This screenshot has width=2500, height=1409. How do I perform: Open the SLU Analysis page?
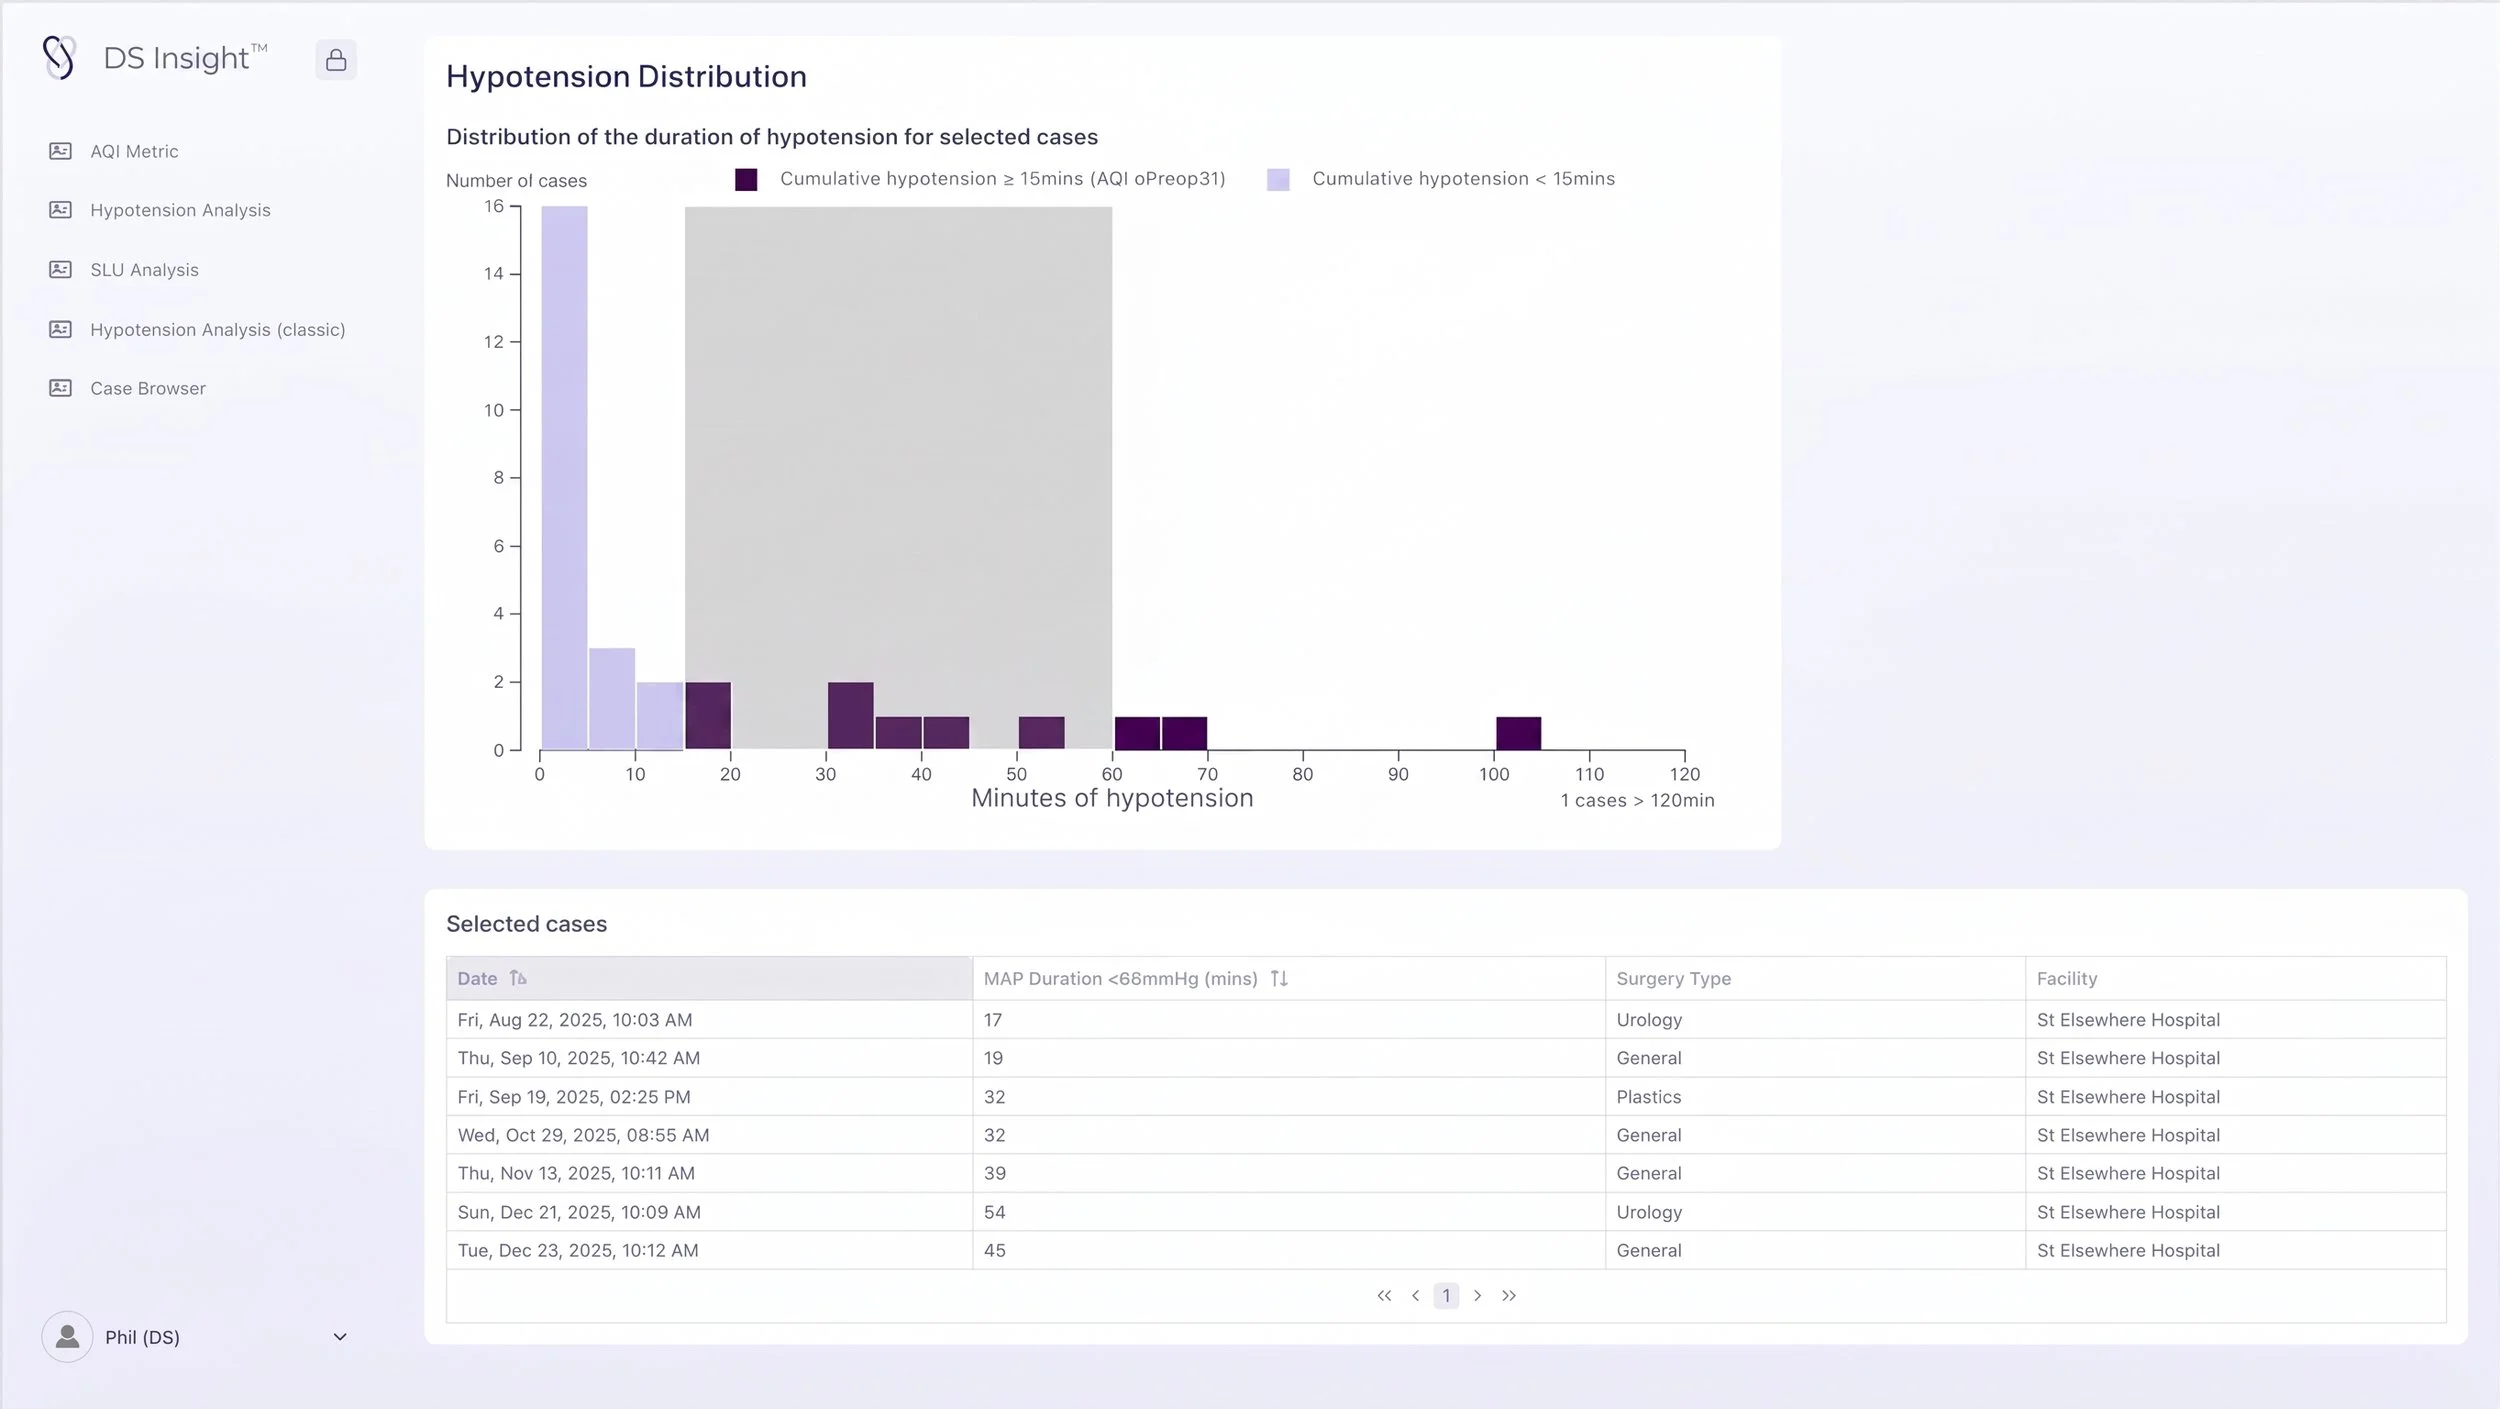[x=144, y=270]
